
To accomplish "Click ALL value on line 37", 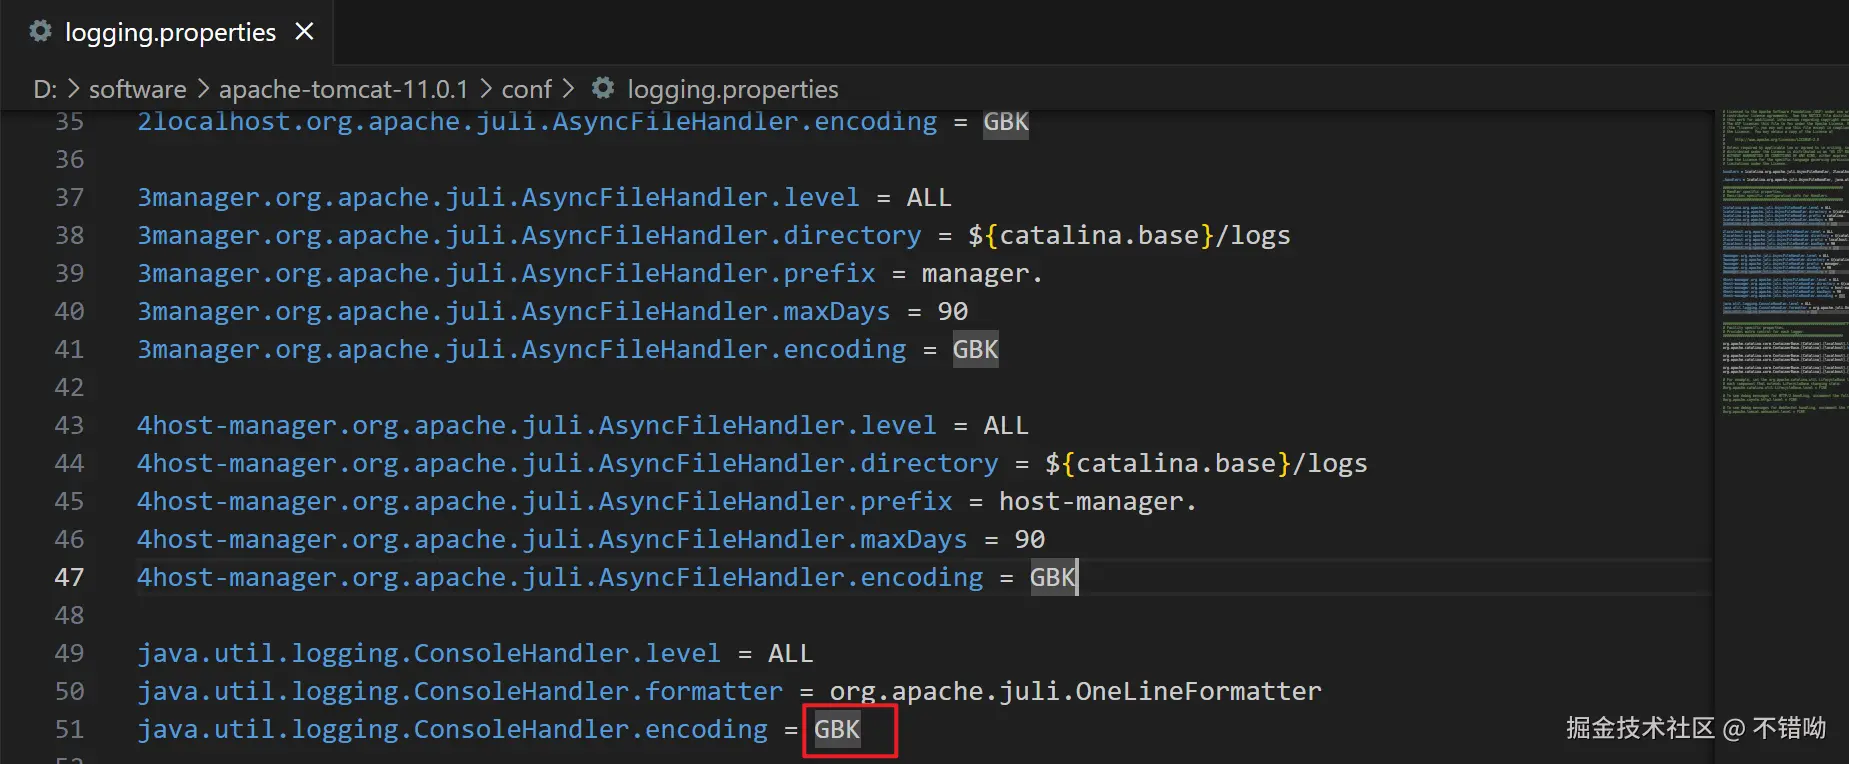I will pos(929,197).
